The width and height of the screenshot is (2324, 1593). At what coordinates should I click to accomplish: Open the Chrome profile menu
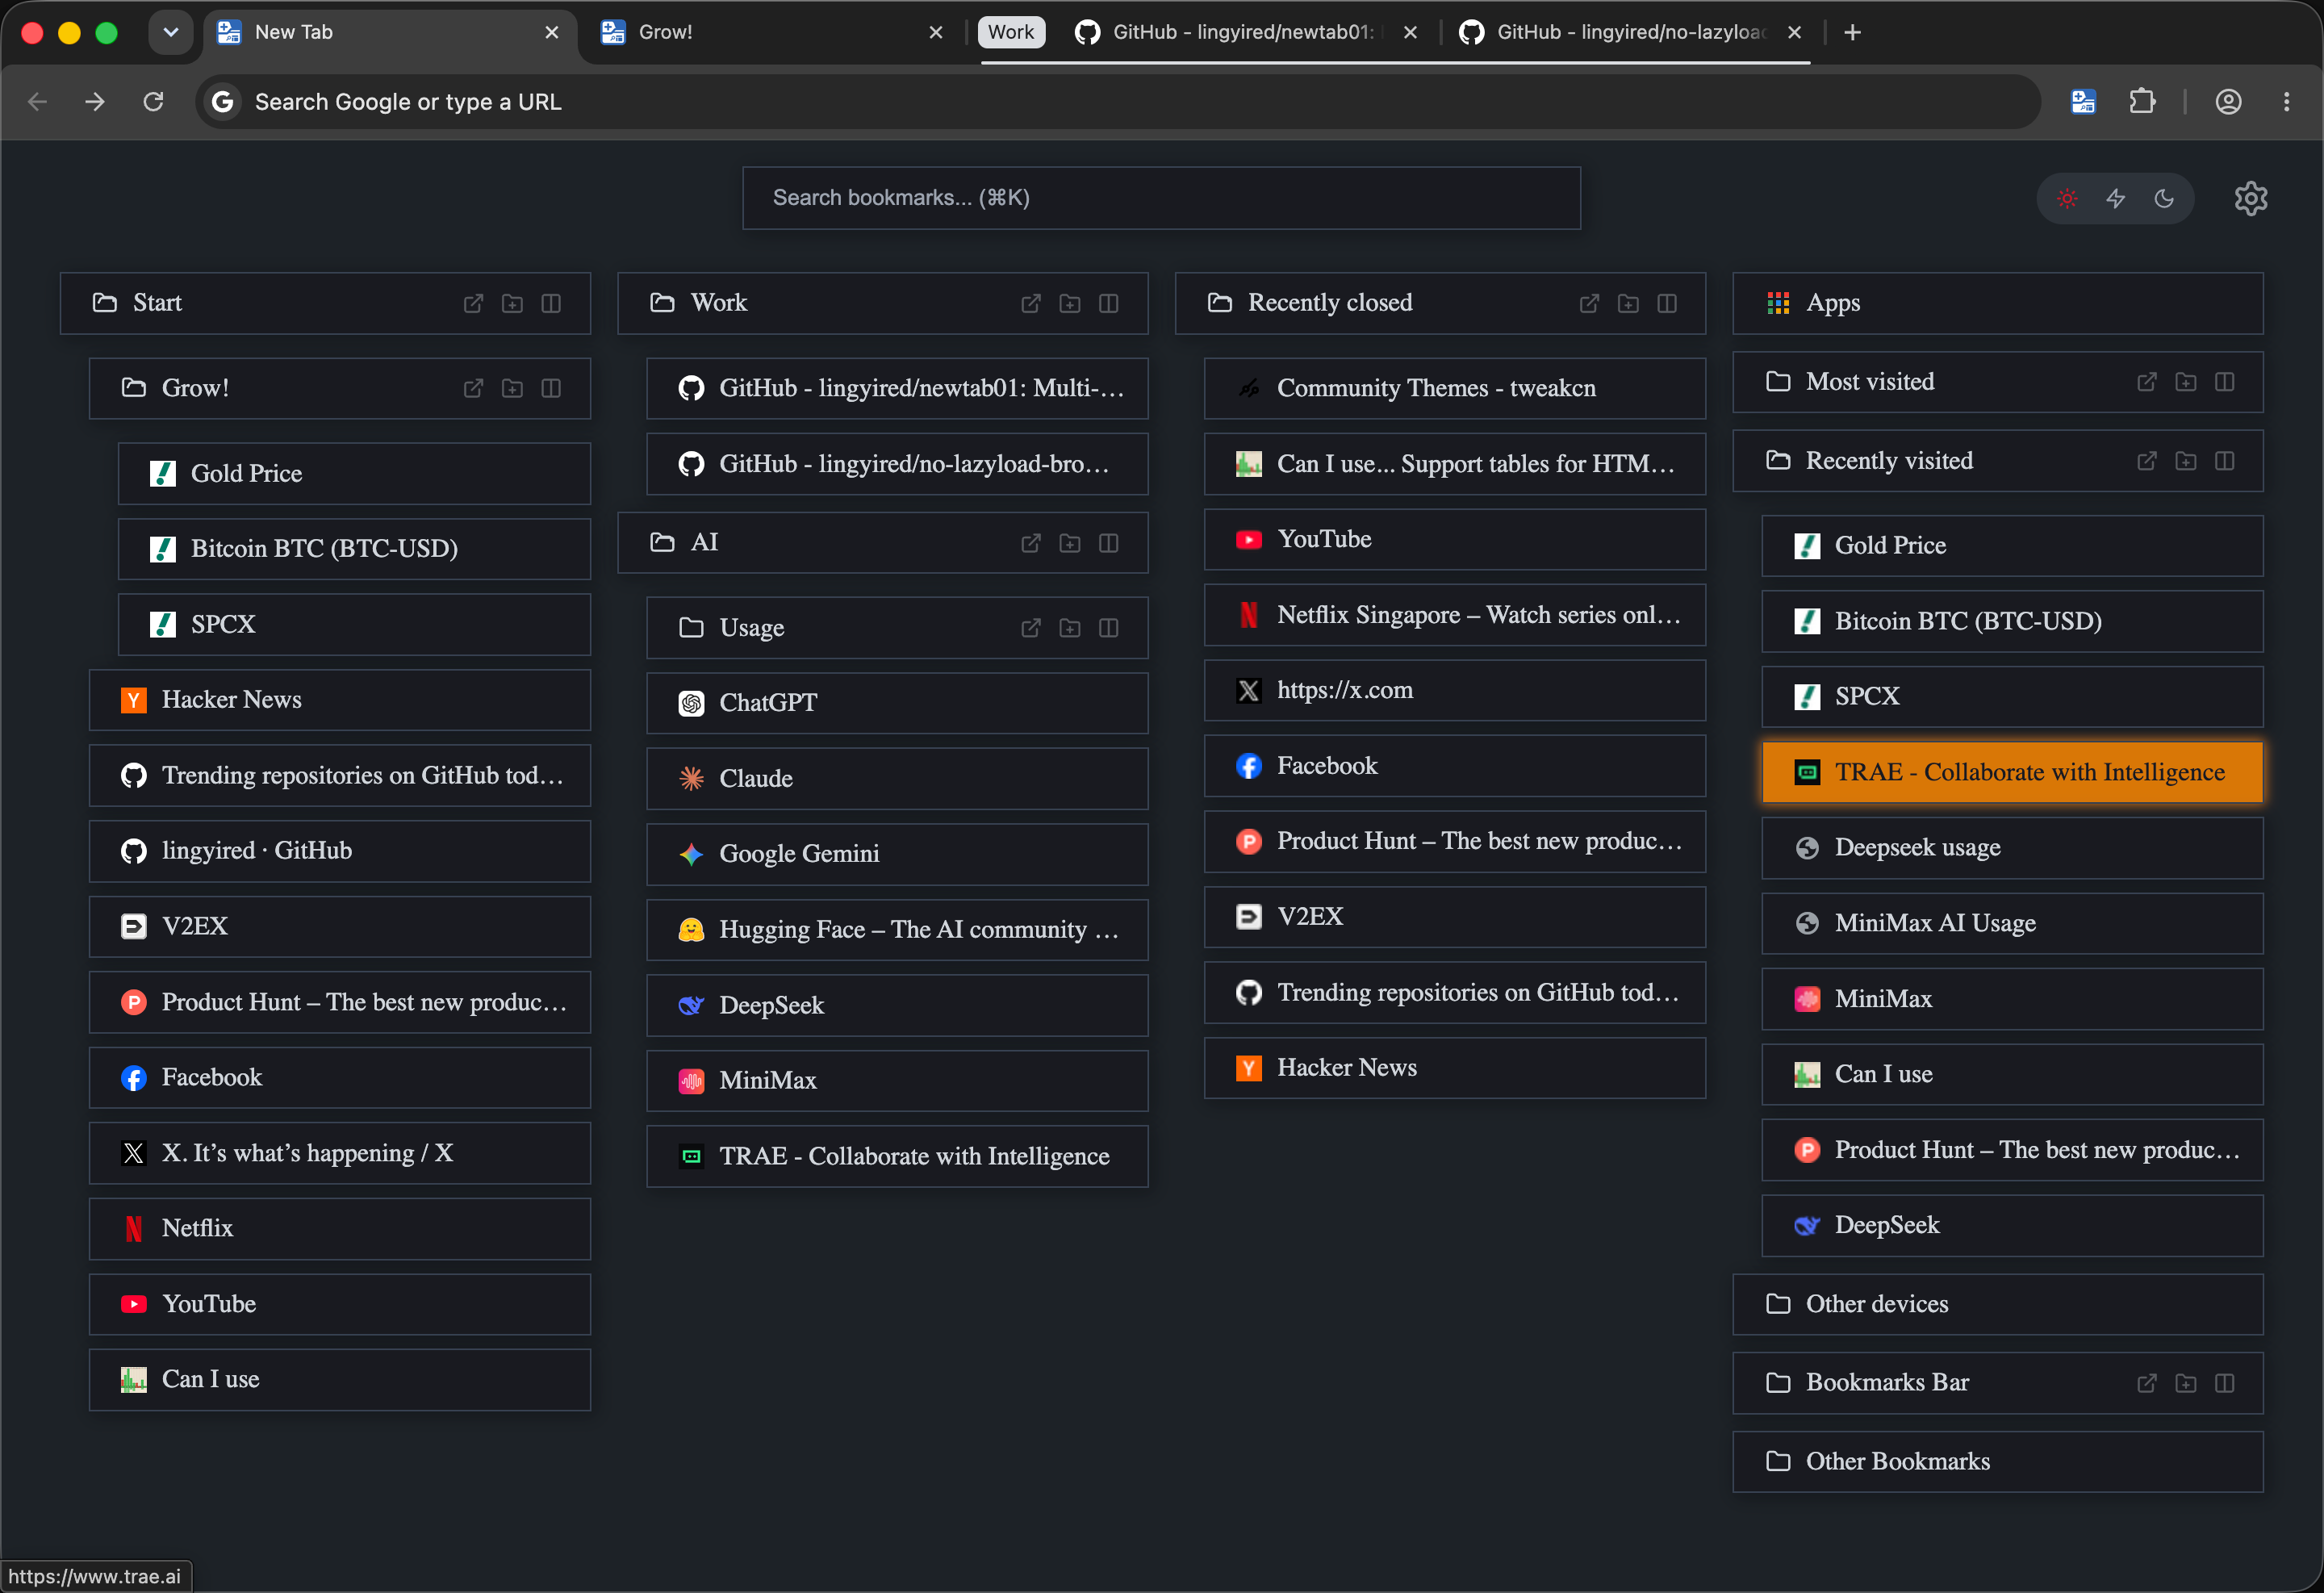point(2228,102)
